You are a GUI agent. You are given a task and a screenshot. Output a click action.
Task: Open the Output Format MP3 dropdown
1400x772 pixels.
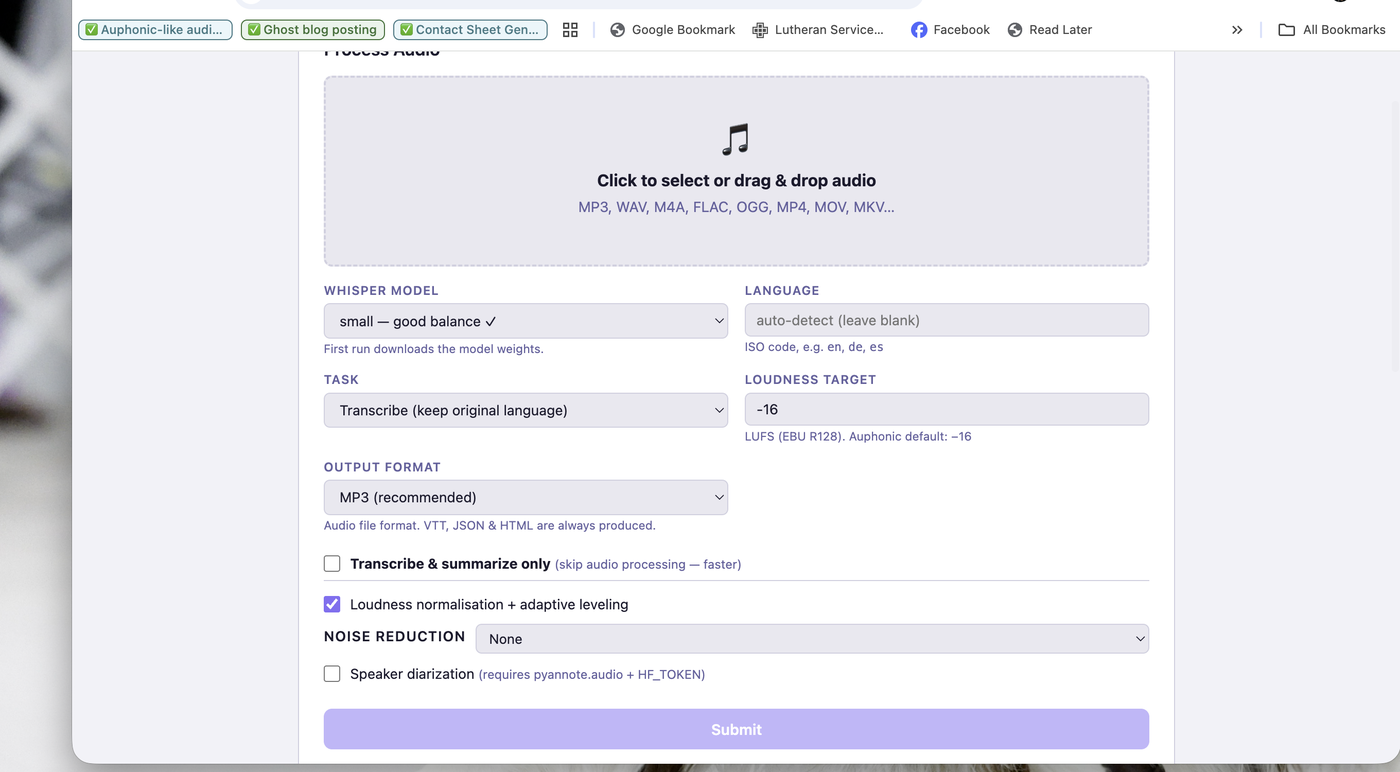pyautogui.click(x=526, y=497)
